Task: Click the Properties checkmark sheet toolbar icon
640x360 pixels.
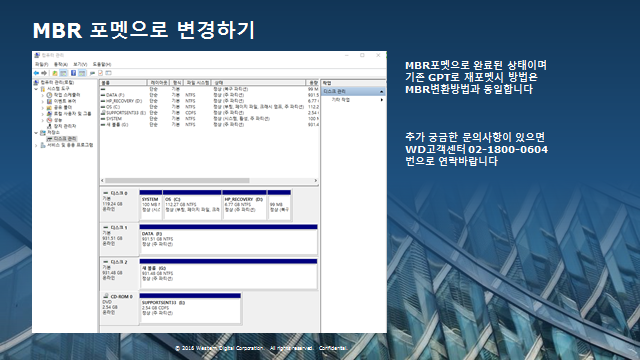Action: [100, 73]
